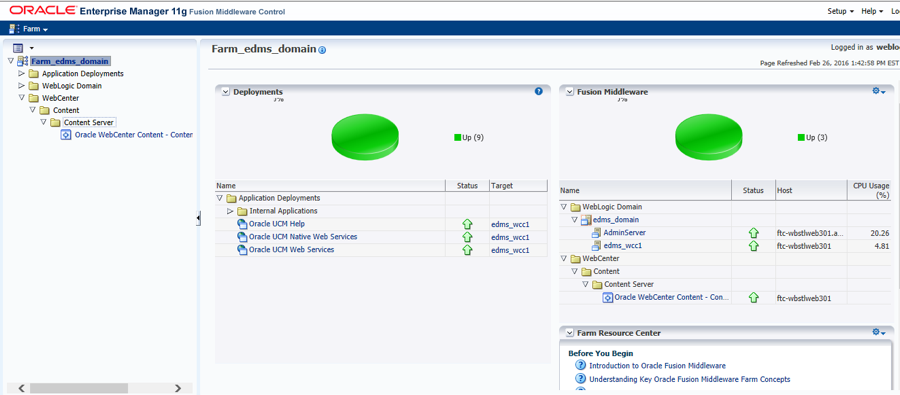Click Oracle UCM Help application icon
The image size is (900, 395).
click(x=242, y=224)
